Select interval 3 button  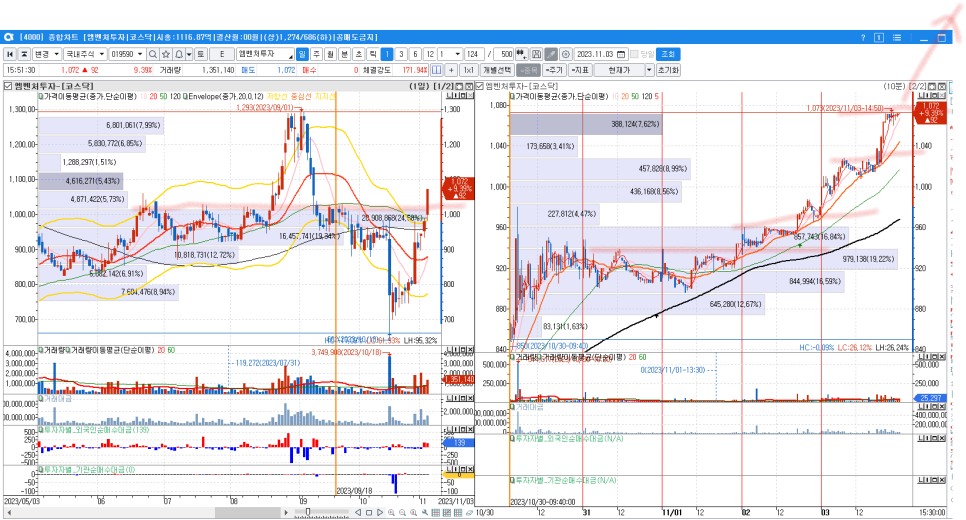[x=401, y=54]
